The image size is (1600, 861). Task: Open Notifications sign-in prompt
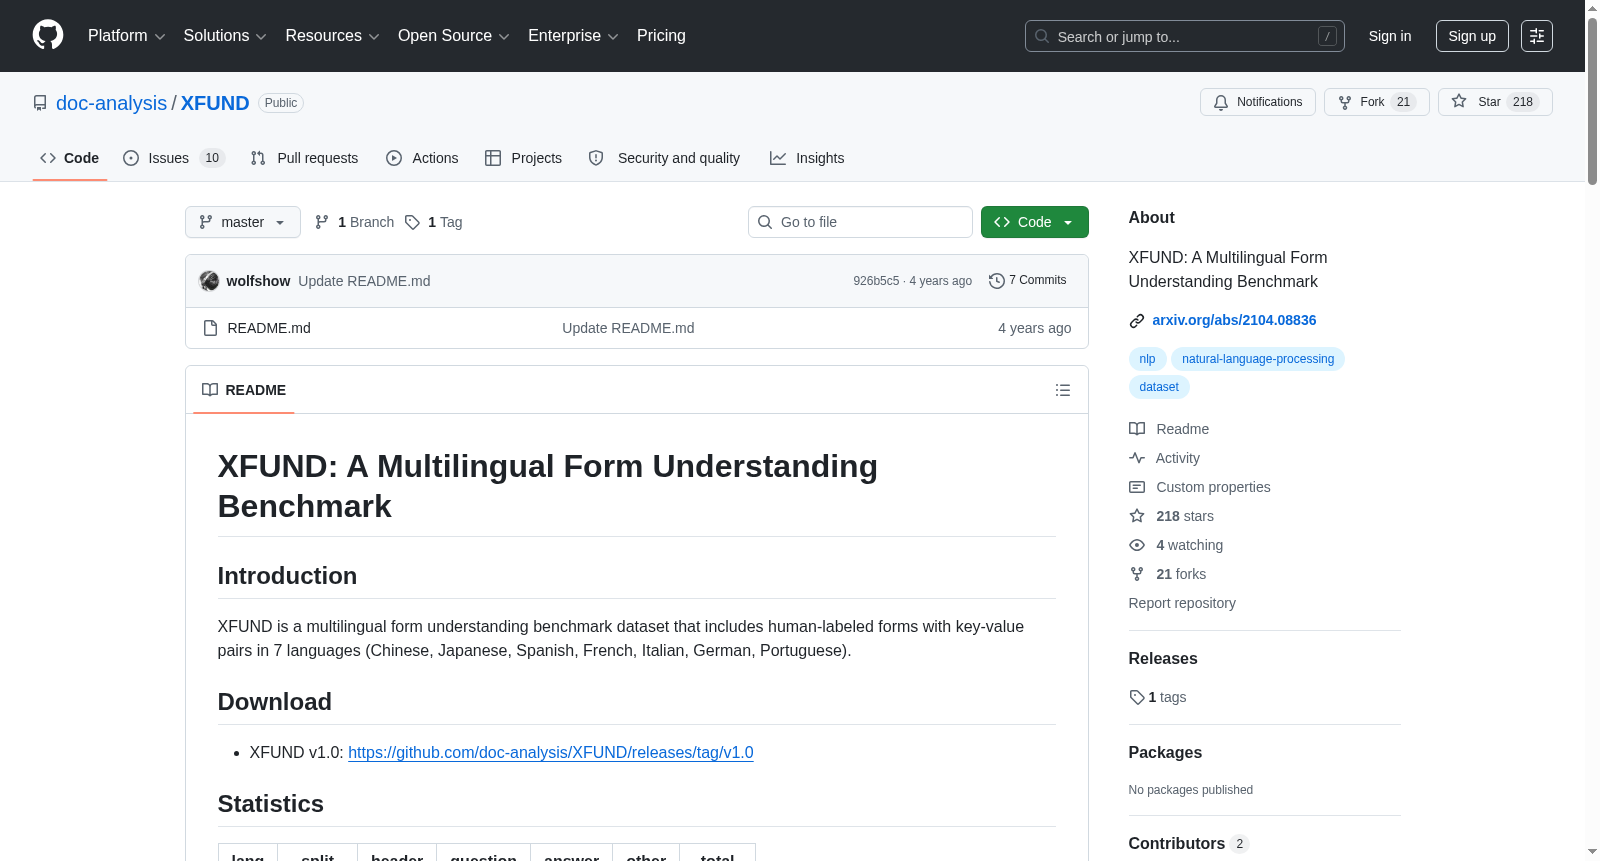pyautogui.click(x=1258, y=102)
